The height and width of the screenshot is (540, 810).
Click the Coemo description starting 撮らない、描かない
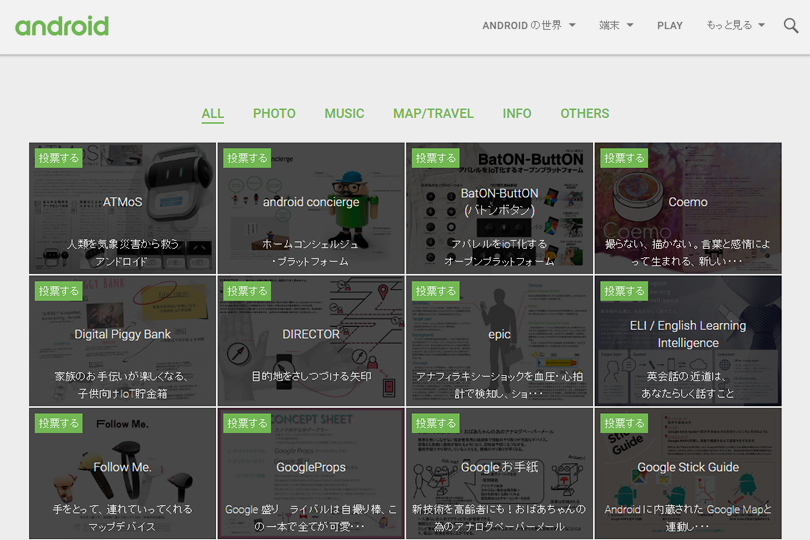[688, 253]
